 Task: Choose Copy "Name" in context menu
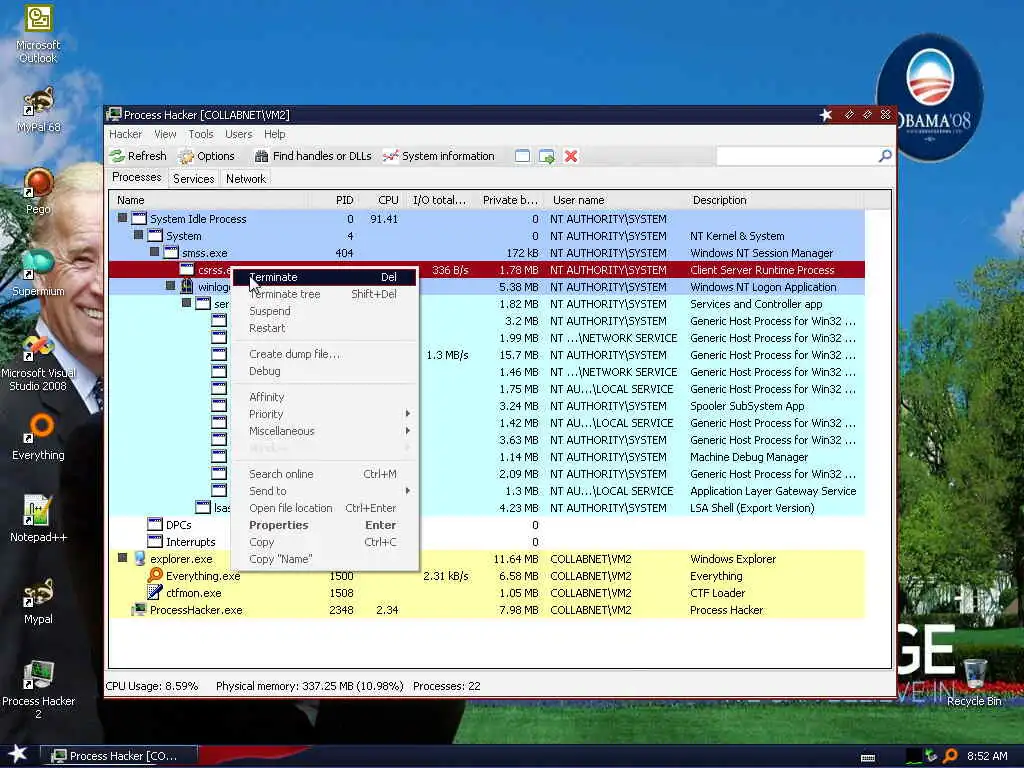click(325, 559)
